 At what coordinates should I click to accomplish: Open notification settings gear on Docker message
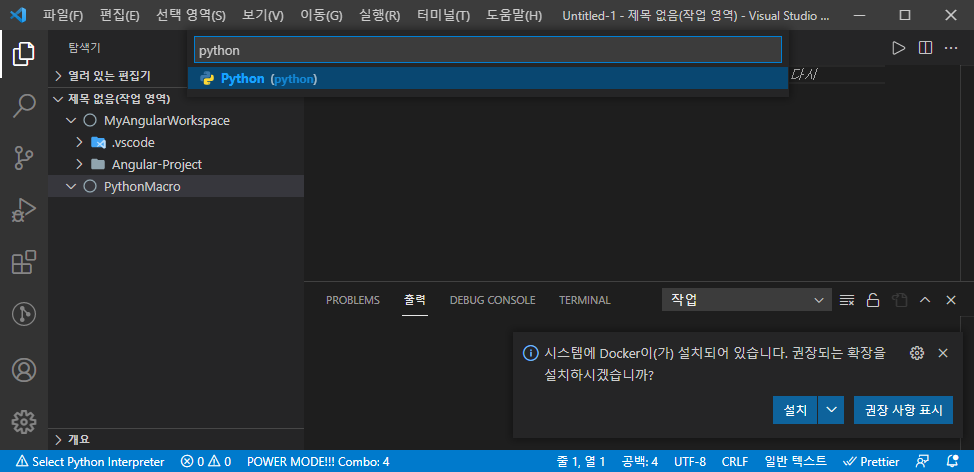click(916, 353)
